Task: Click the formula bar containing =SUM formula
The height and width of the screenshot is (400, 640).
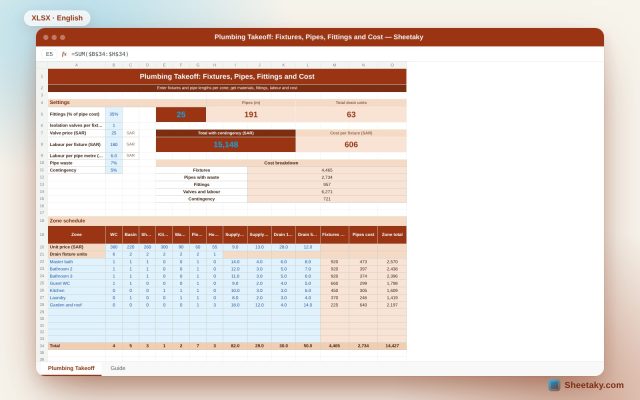Action: (x=100, y=54)
